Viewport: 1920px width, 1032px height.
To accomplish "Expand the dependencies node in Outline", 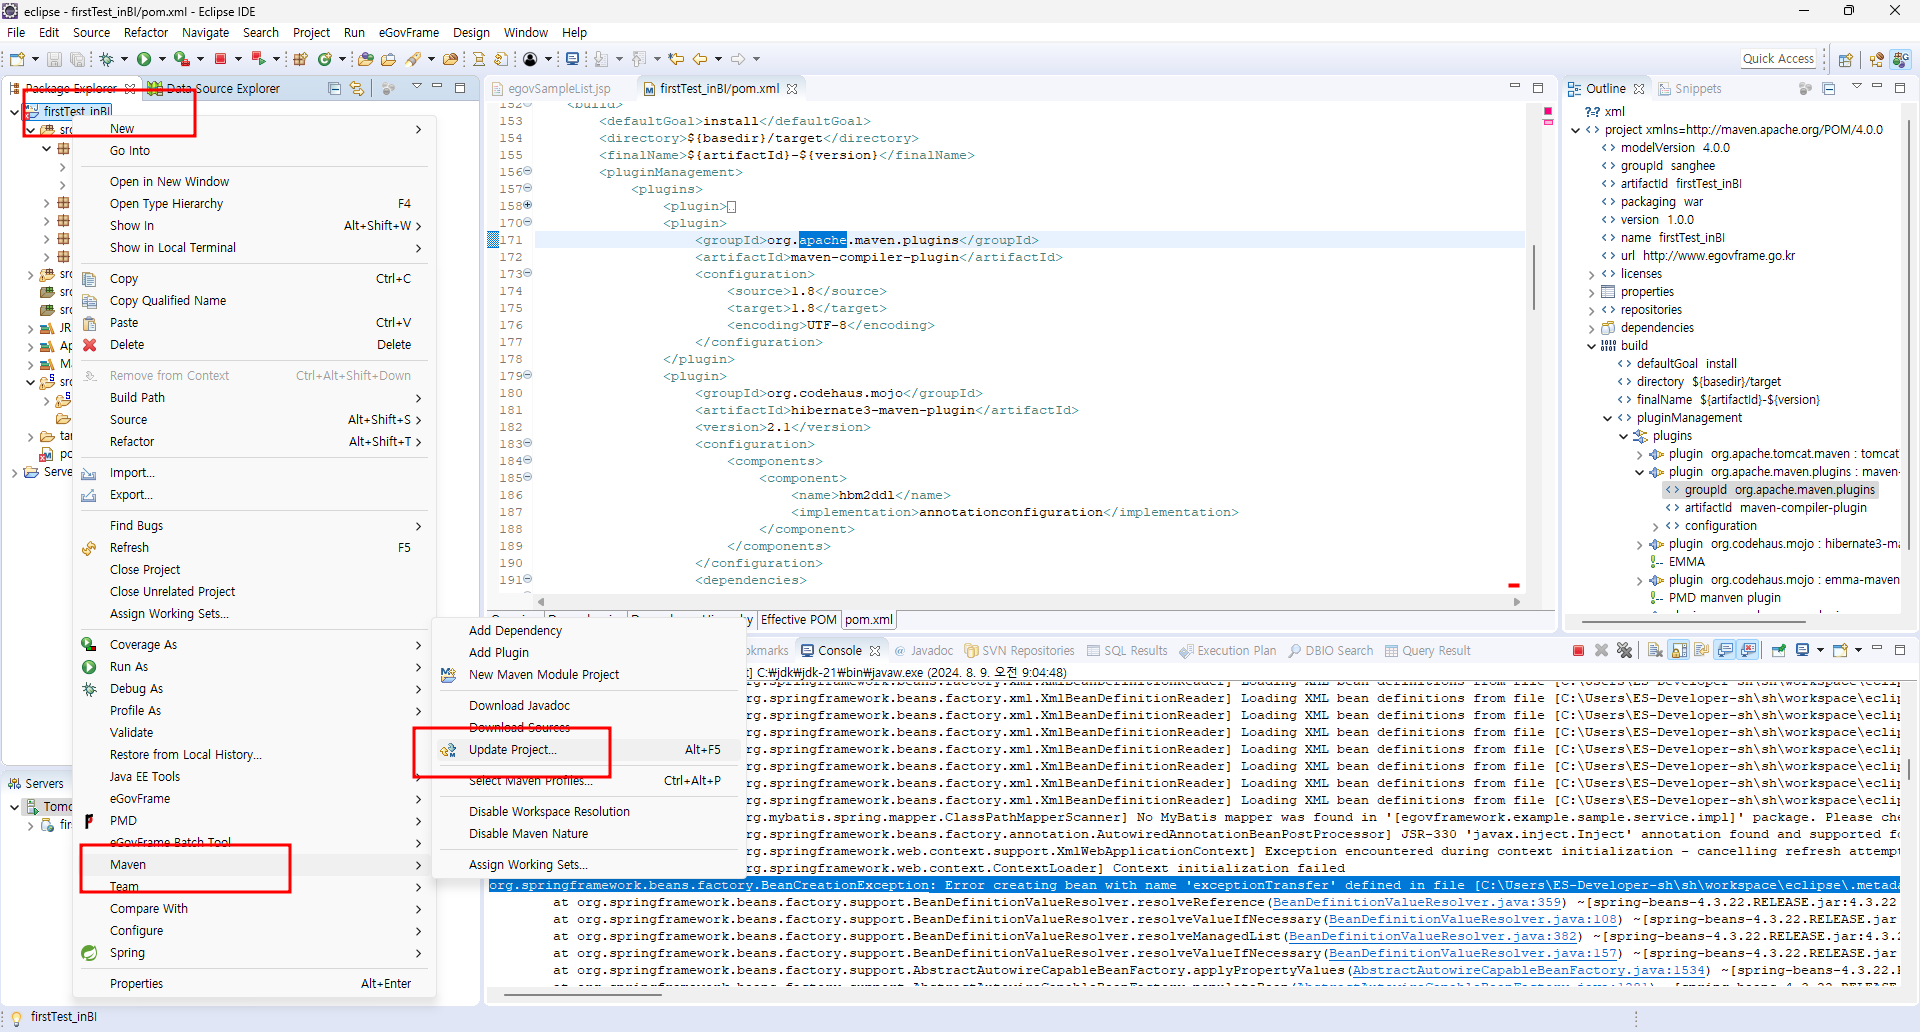I will (x=1592, y=328).
